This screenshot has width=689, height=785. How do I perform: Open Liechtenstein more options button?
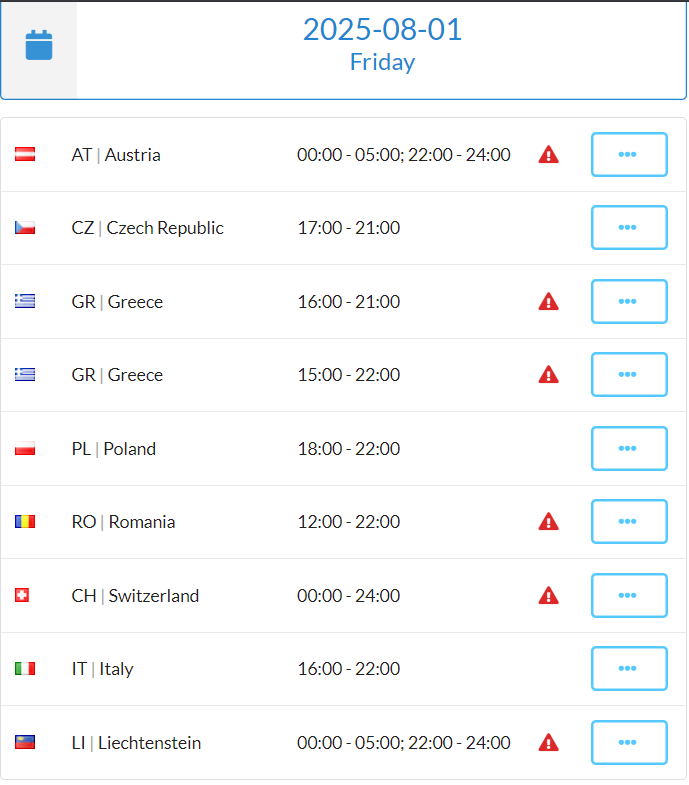tap(629, 742)
